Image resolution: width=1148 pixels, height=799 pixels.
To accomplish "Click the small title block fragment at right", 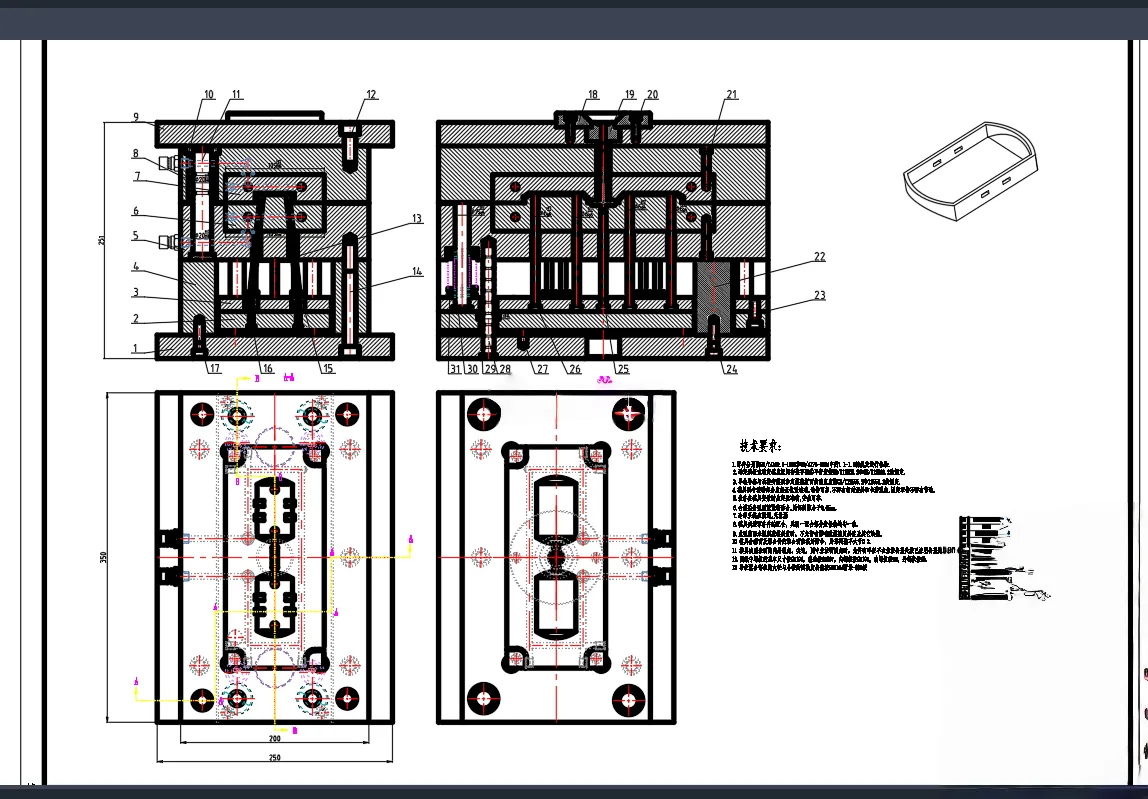I will tap(1003, 558).
